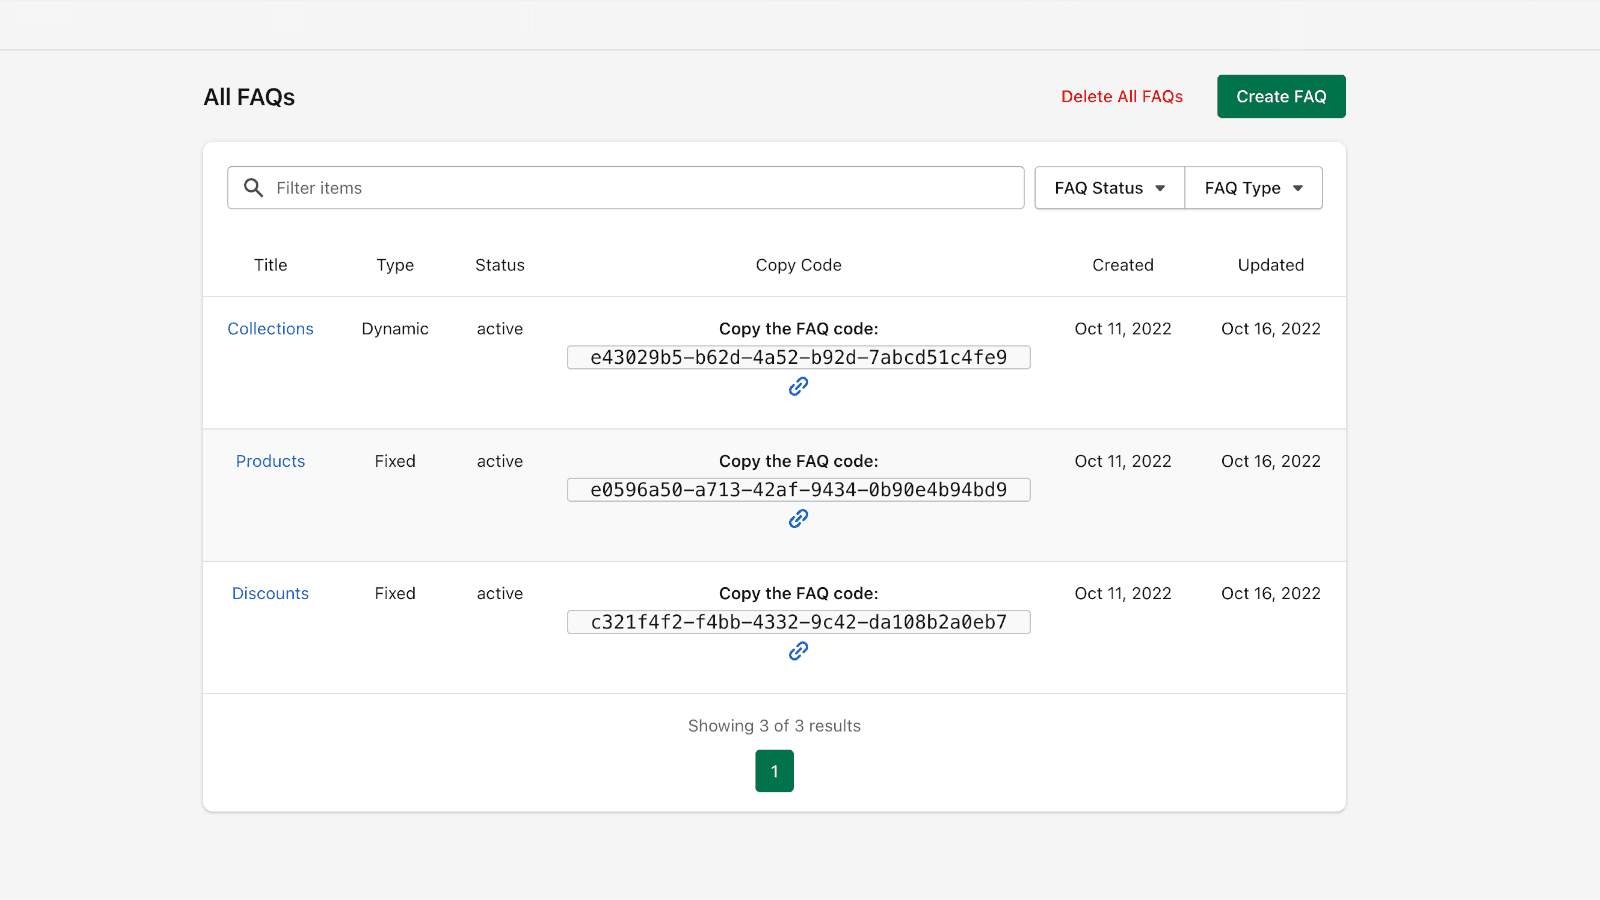Click the magnifier icon in the filter box

tap(254, 188)
